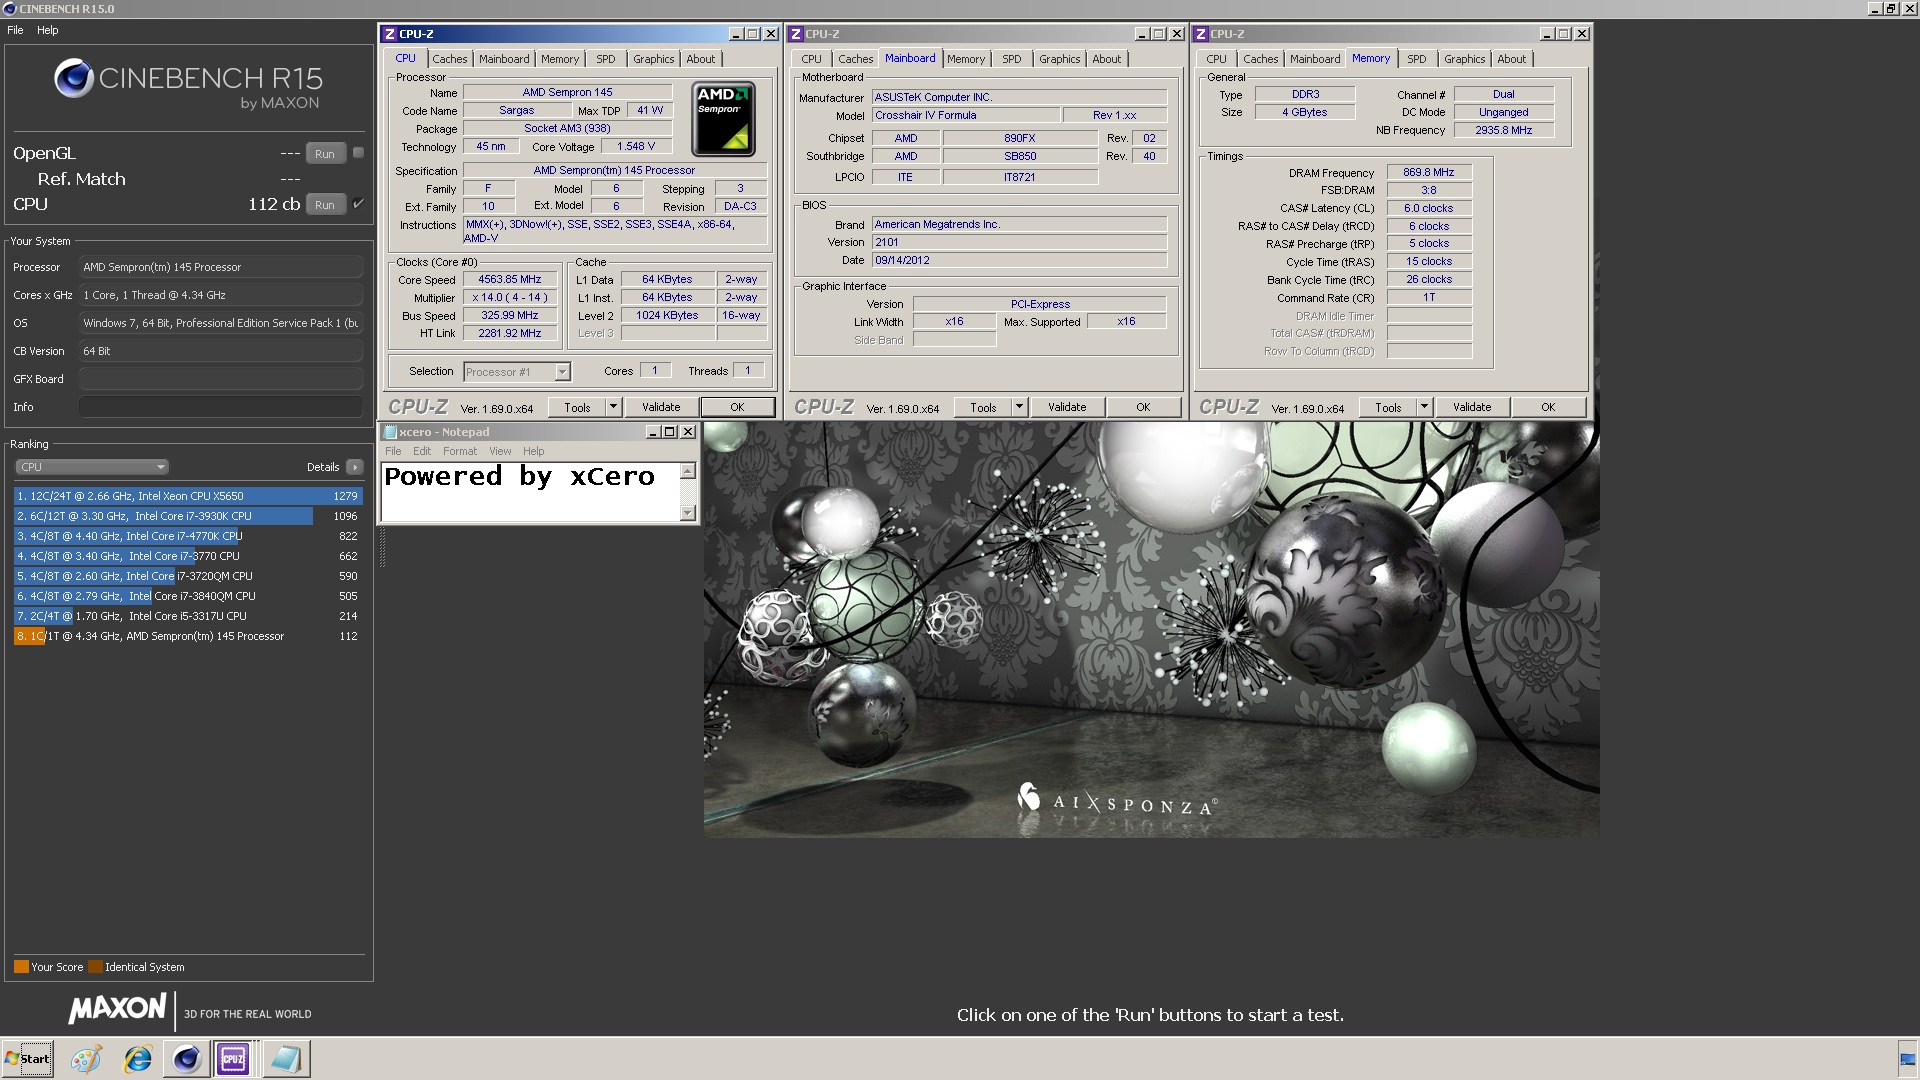
Task: Click the CPU-Z icon in the Memory window title
Action: pyautogui.click(x=1201, y=34)
